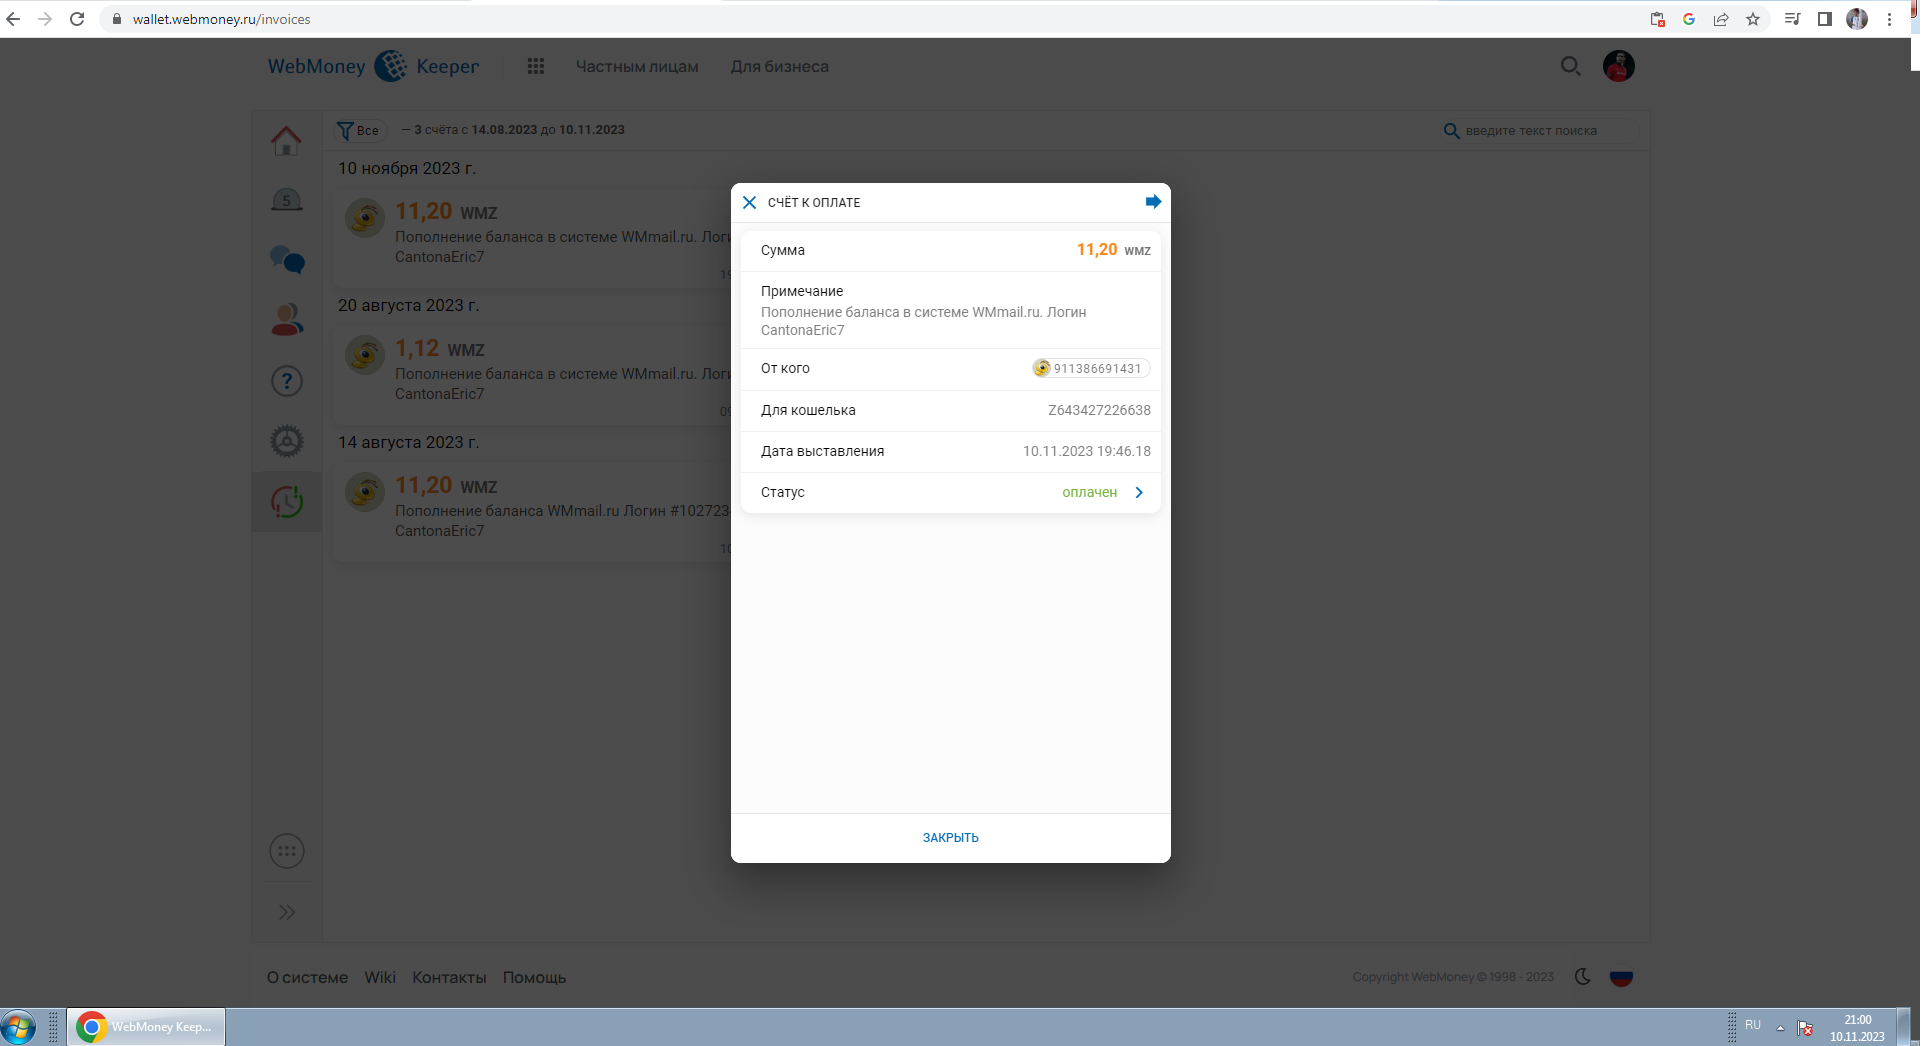Screen dimensions: 1922x1046
Task: Click the ЗАКРЫТЬ button
Action: (x=950, y=838)
